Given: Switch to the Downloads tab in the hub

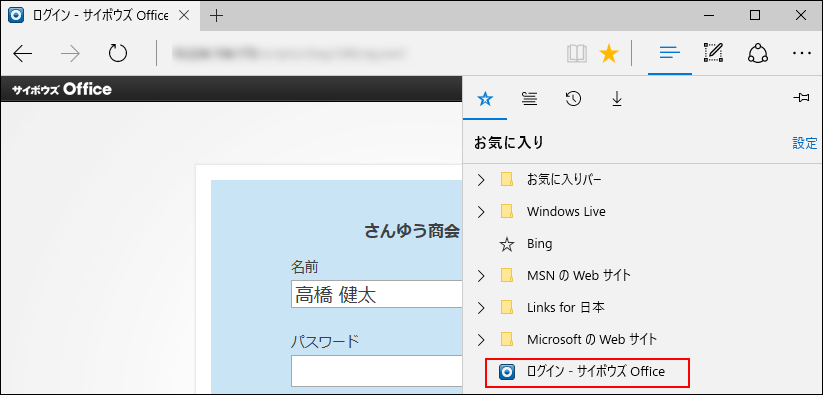Looking at the screenshot, I should coord(617,99).
